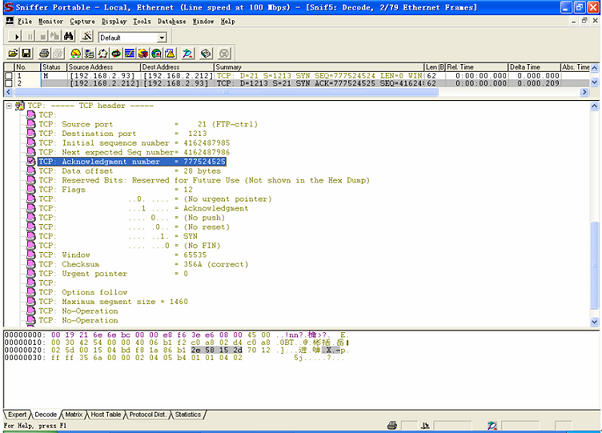Open the Capture menu
The height and width of the screenshot is (433, 602).
(82, 20)
